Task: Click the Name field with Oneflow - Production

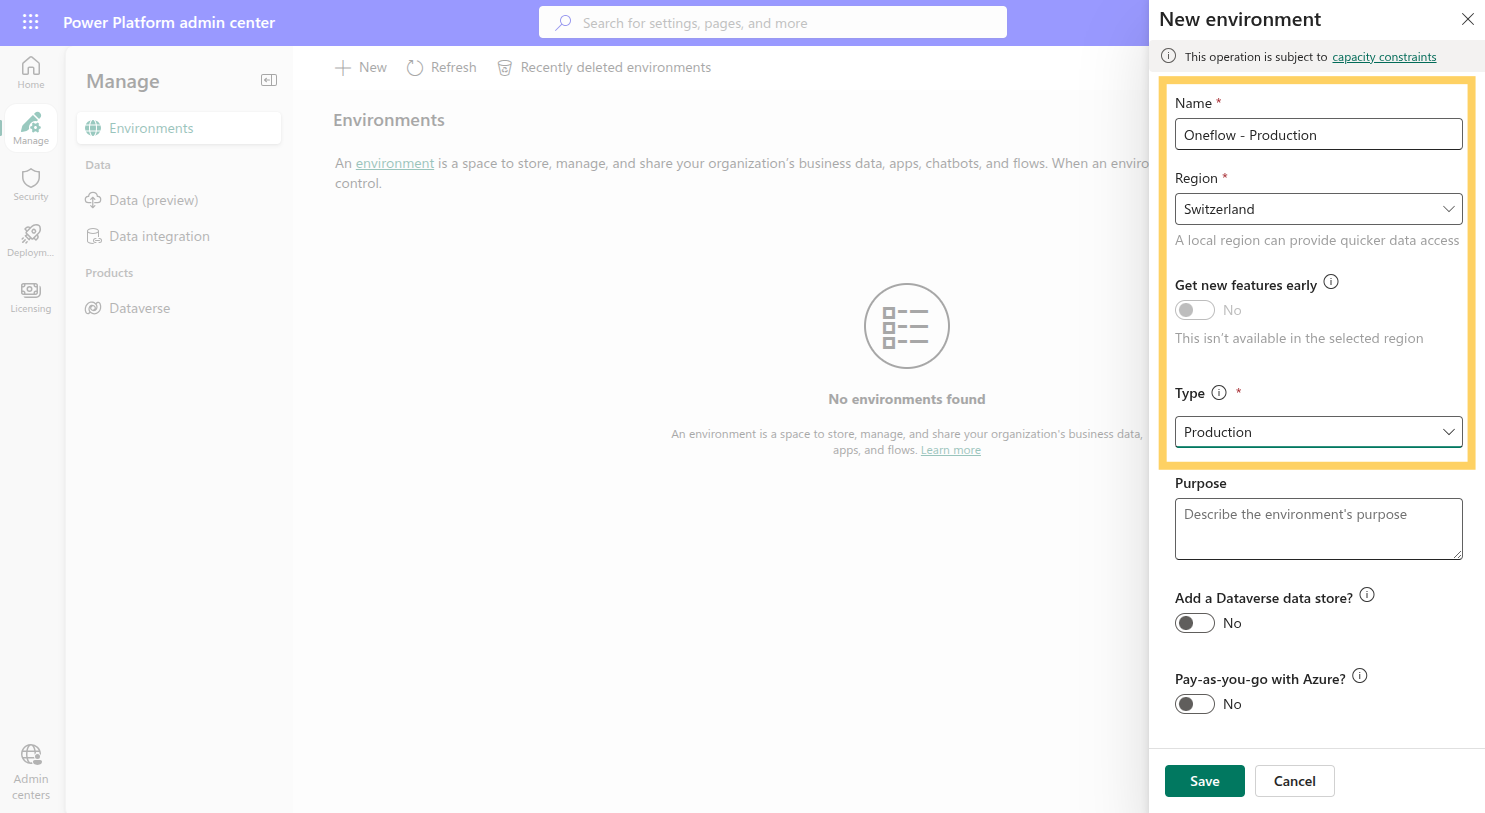Action: [1318, 134]
